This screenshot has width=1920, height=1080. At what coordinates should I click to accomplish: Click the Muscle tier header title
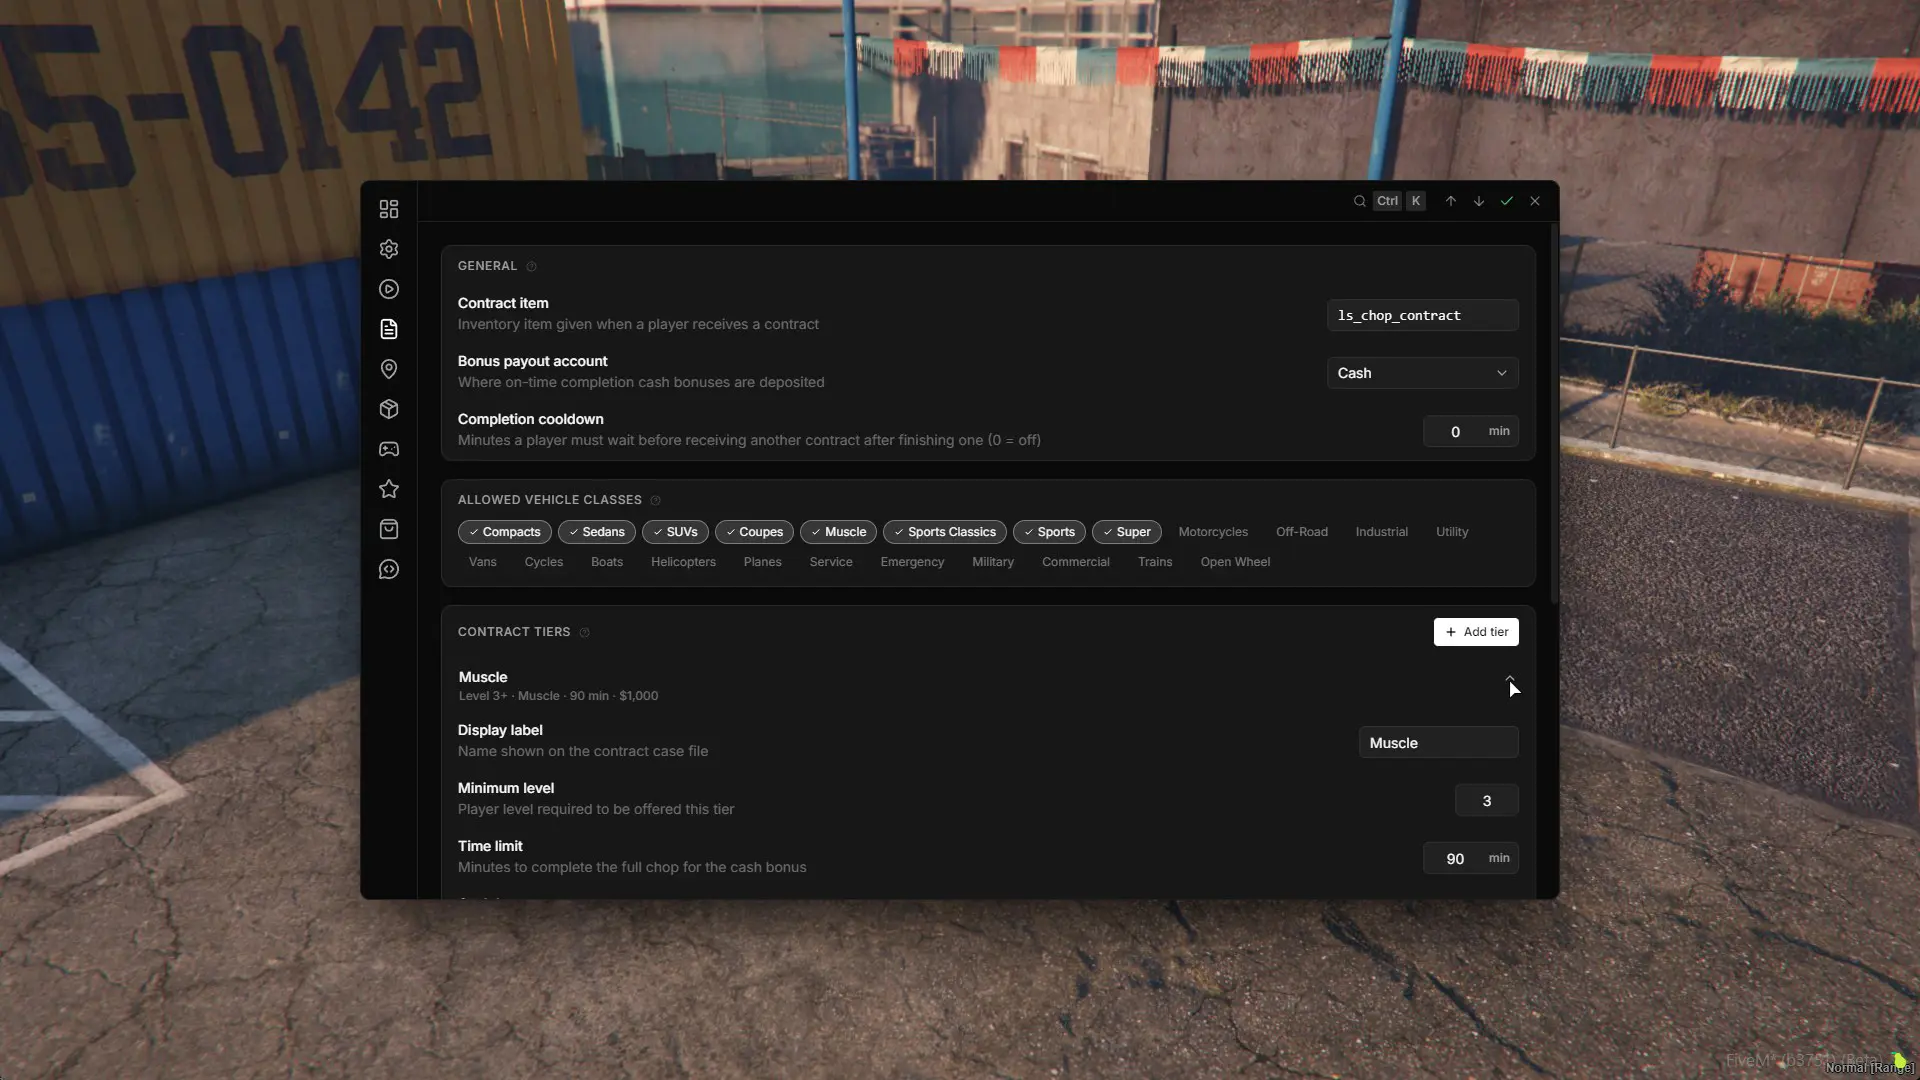click(x=483, y=677)
